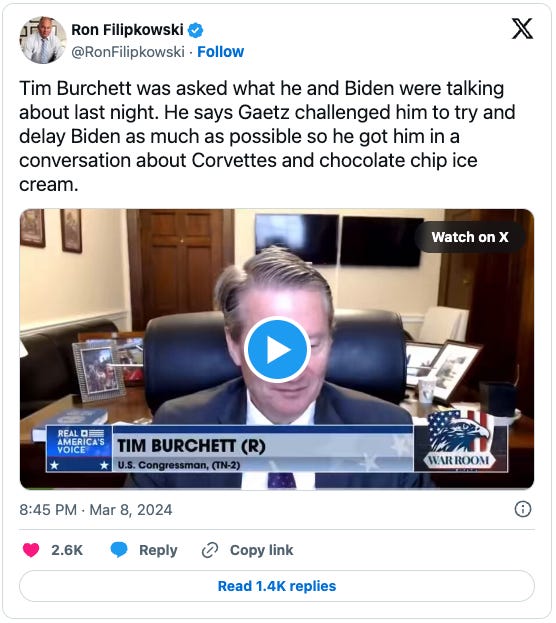This screenshot has height=623, width=556.
Task: Click the Watch on X button
Action: [x=470, y=237]
